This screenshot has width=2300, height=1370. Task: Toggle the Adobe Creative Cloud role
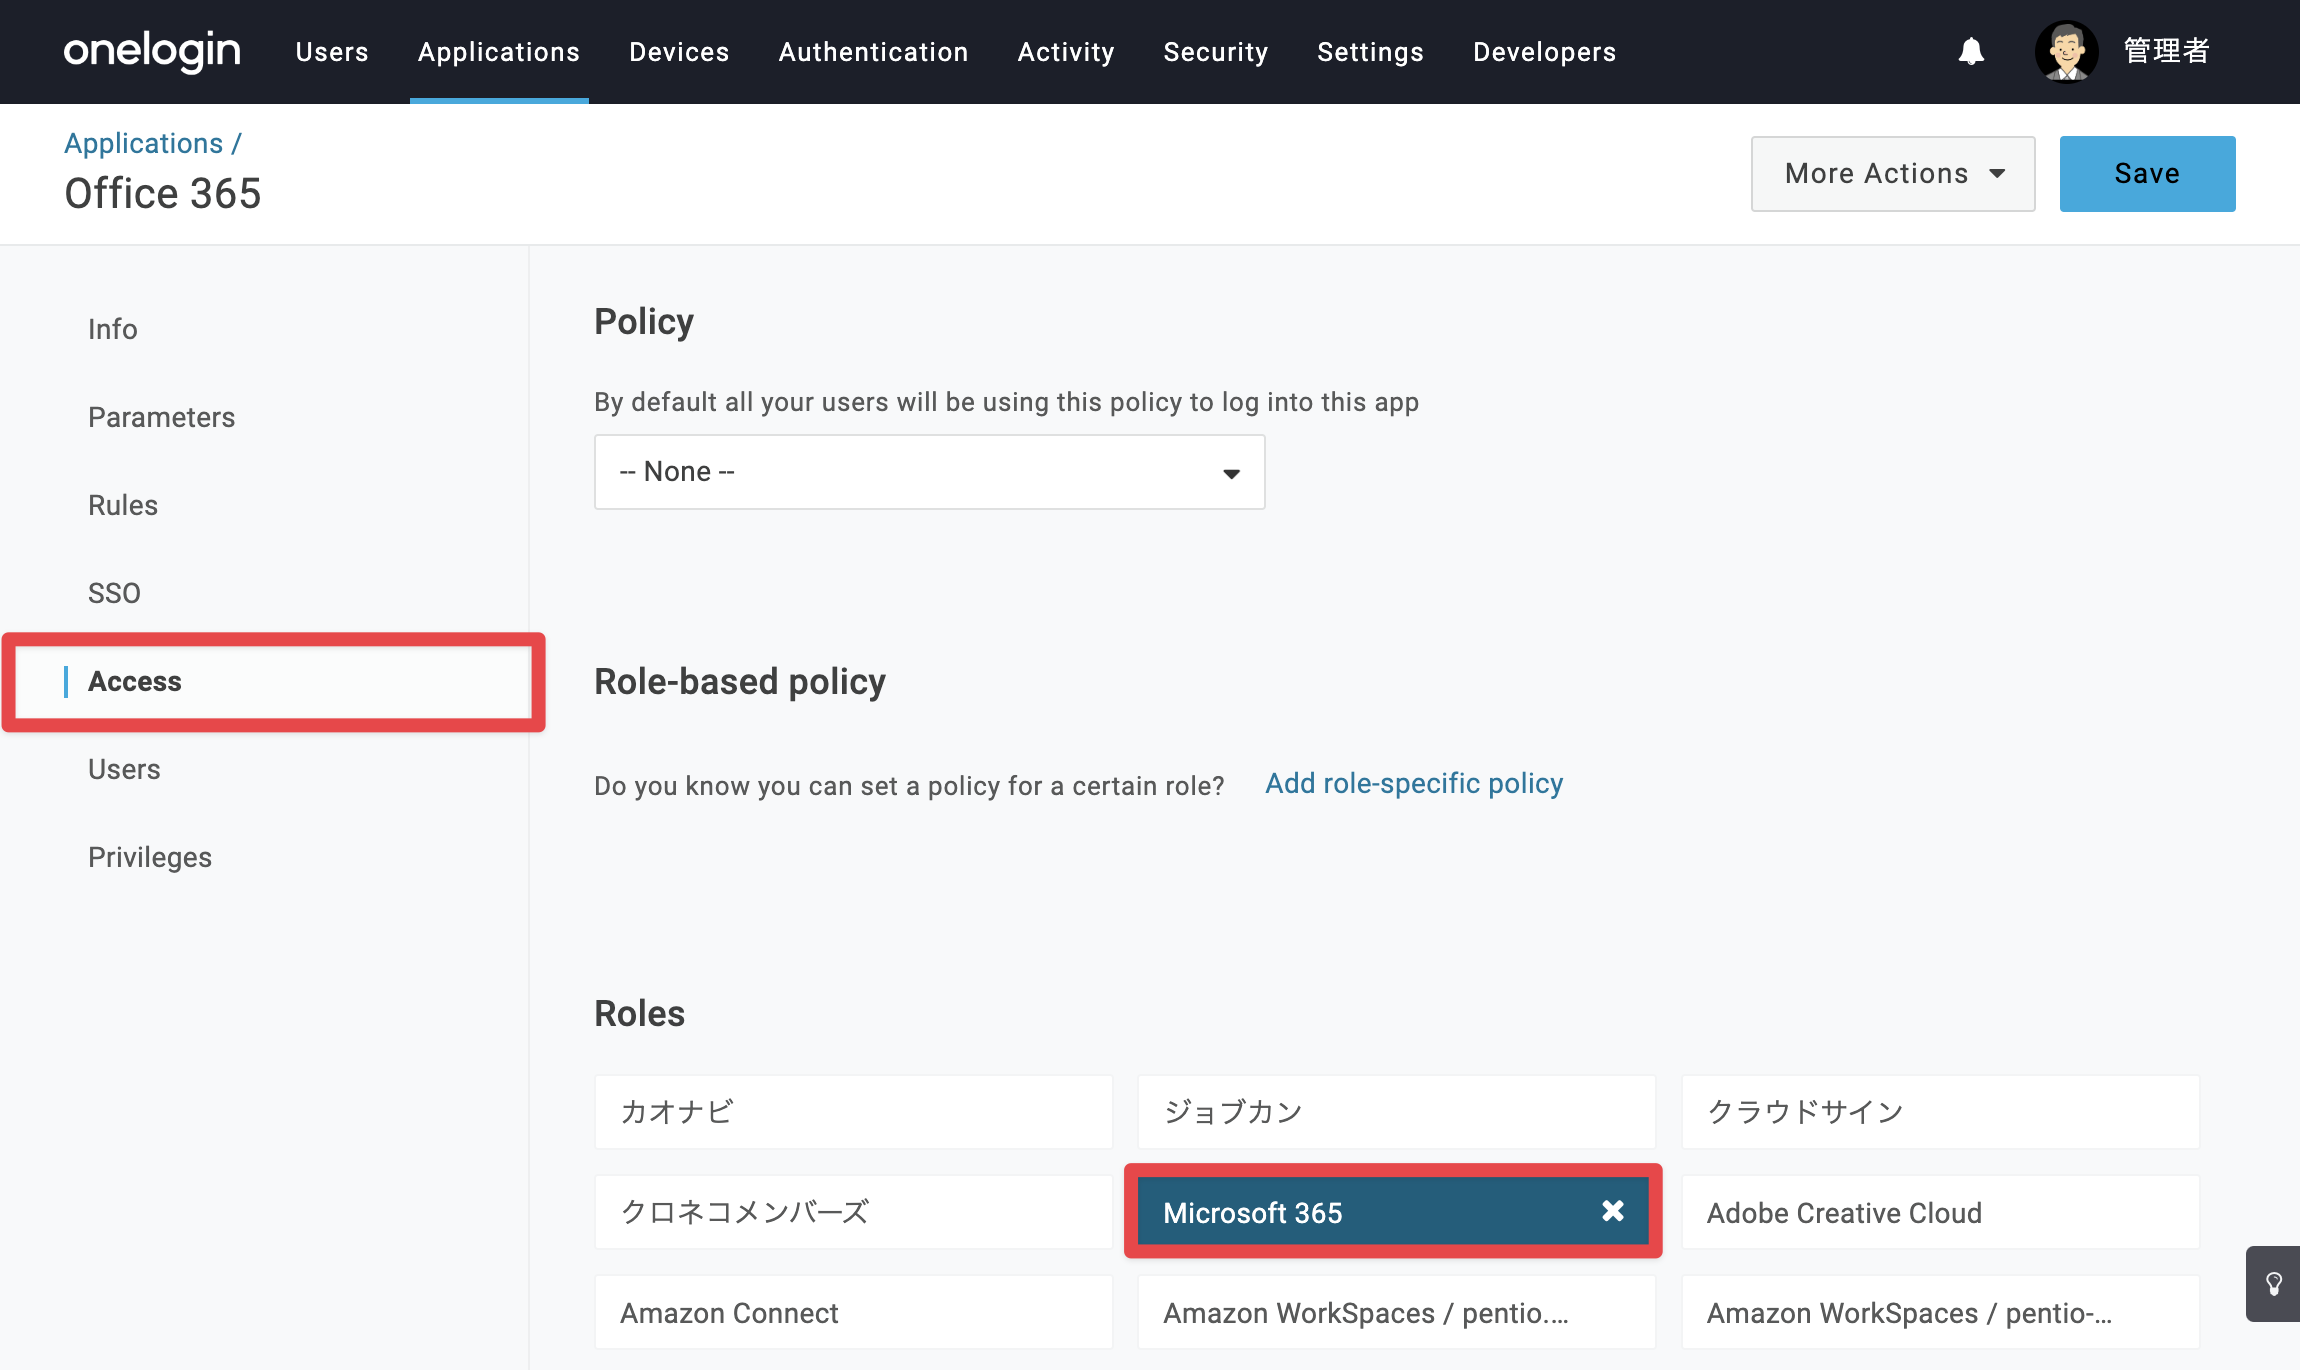click(1940, 1213)
